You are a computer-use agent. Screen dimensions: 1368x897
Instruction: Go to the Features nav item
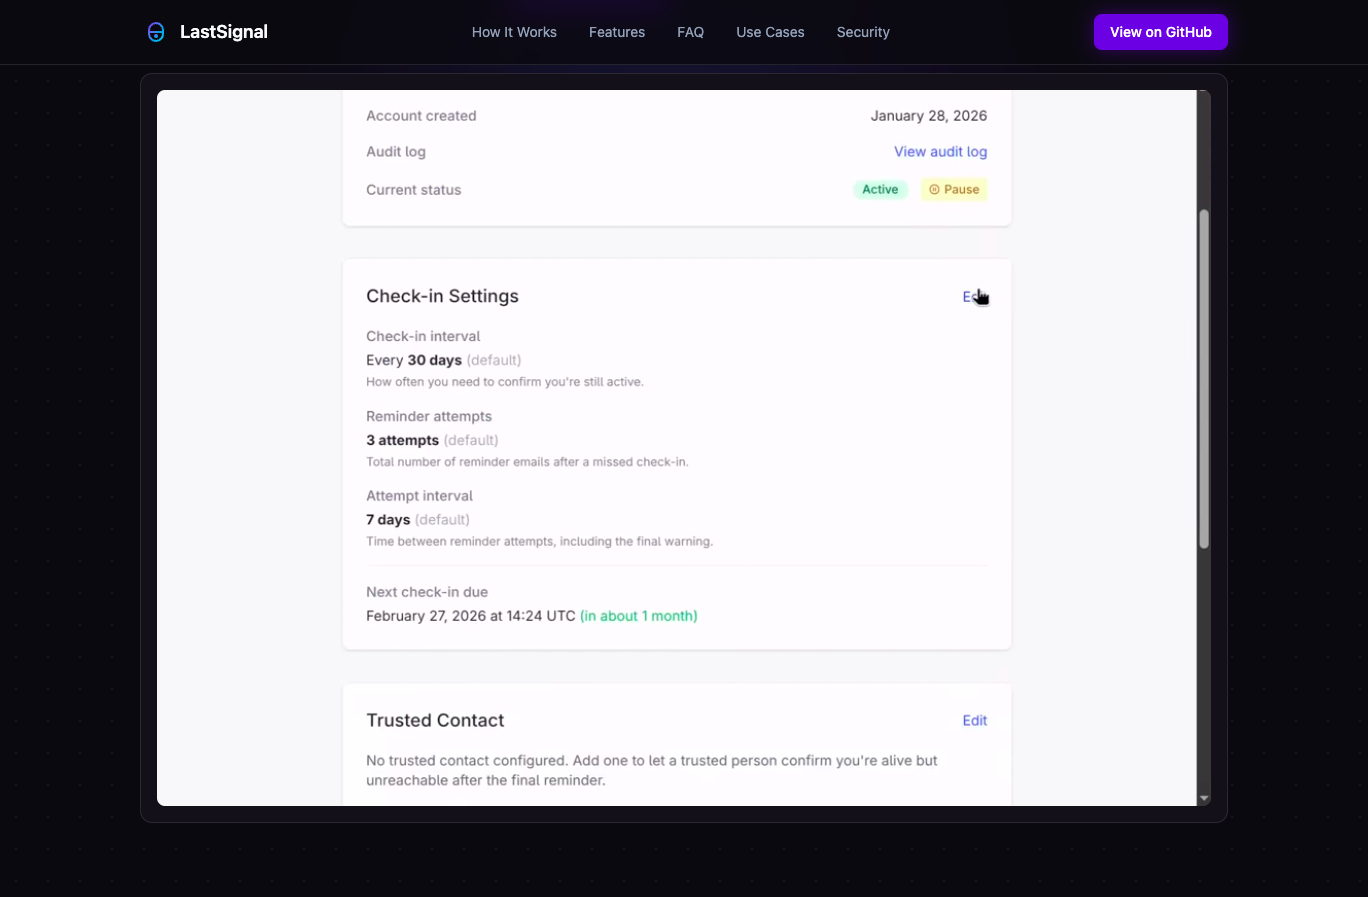coord(617,32)
